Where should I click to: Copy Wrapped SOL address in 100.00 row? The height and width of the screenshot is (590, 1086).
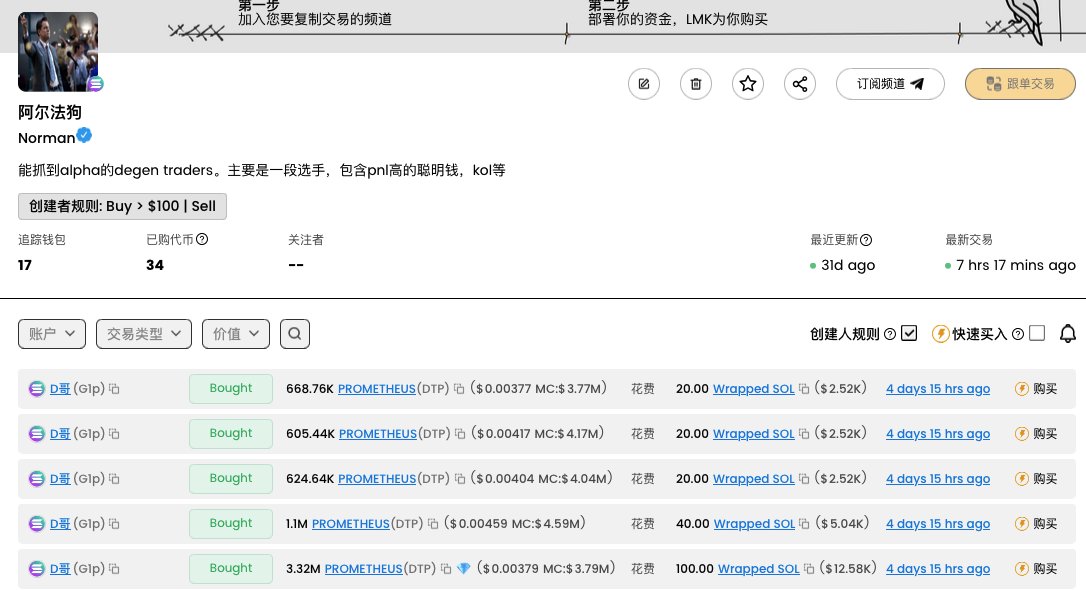(808, 569)
